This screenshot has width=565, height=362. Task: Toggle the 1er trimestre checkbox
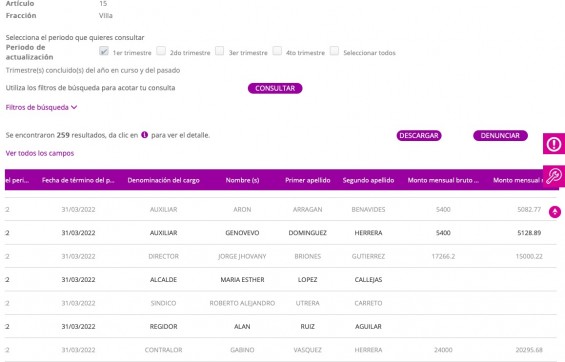tap(103, 51)
